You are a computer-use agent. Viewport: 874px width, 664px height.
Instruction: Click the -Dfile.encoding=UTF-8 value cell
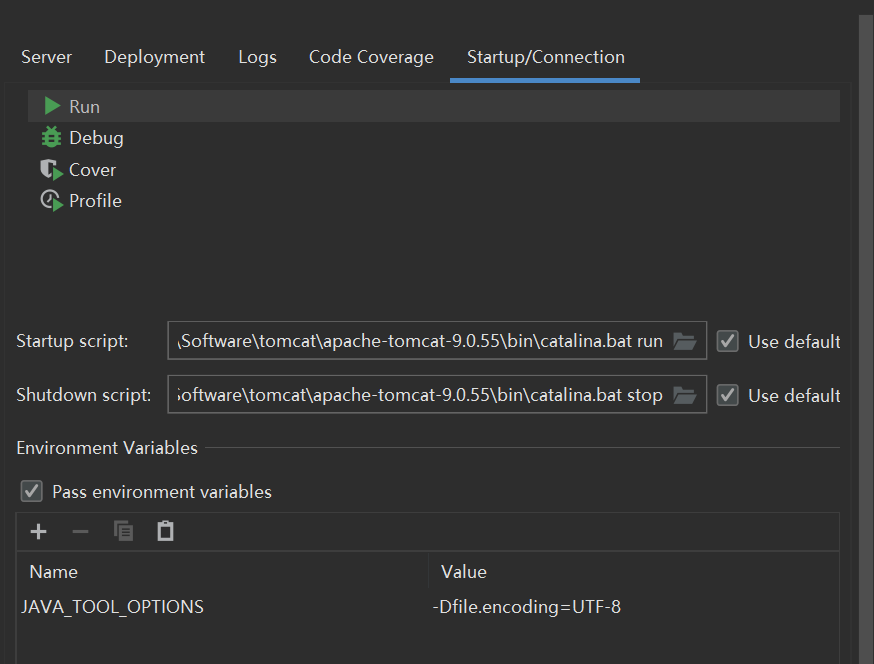point(527,607)
